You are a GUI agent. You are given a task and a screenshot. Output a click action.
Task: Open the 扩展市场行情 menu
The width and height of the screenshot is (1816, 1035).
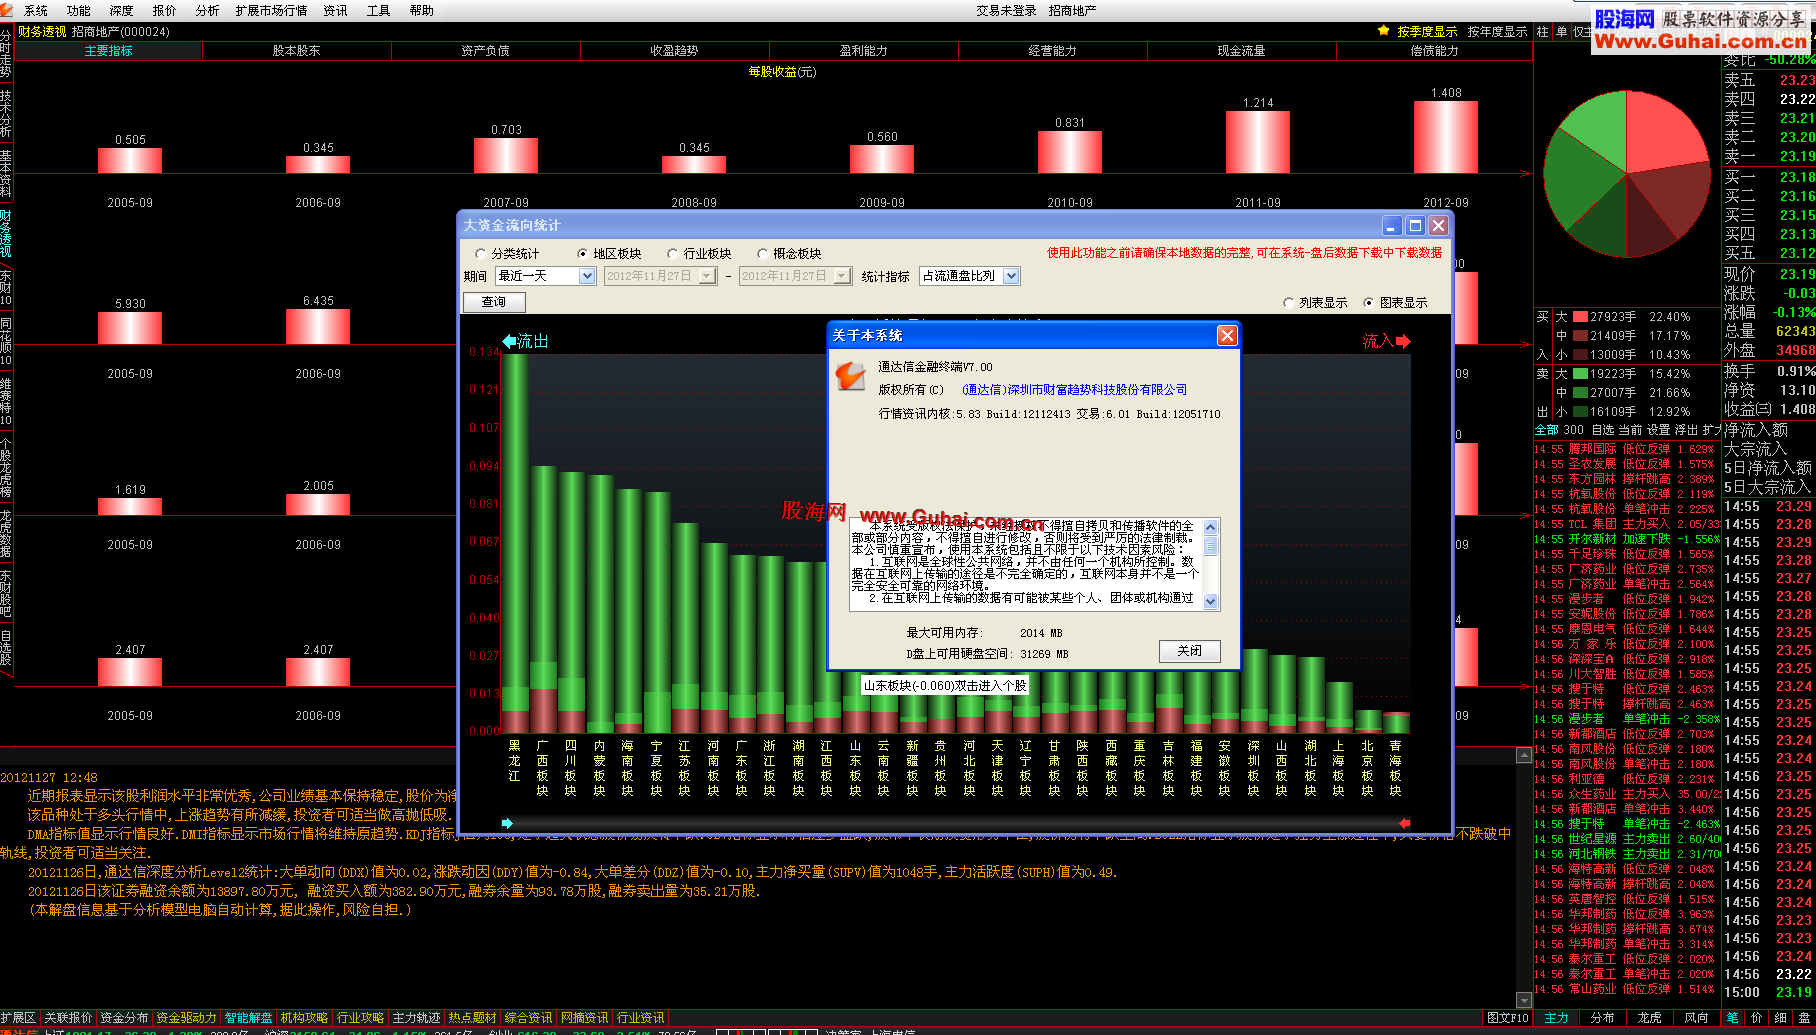pos(271,11)
